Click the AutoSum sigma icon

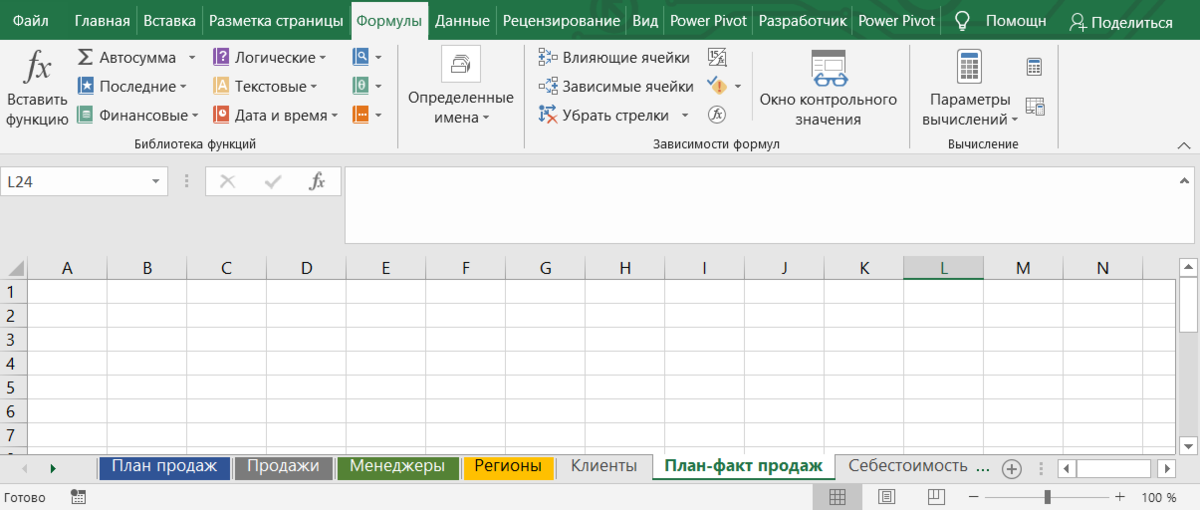[85, 58]
